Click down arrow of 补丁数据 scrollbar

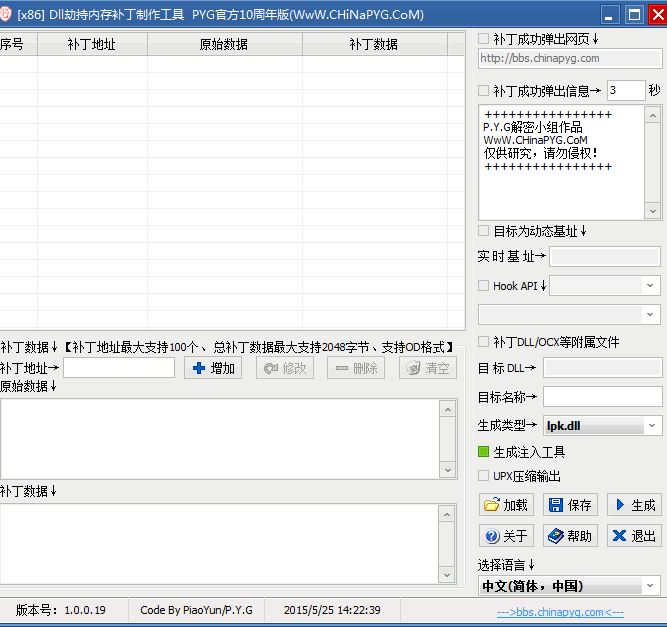[447, 575]
